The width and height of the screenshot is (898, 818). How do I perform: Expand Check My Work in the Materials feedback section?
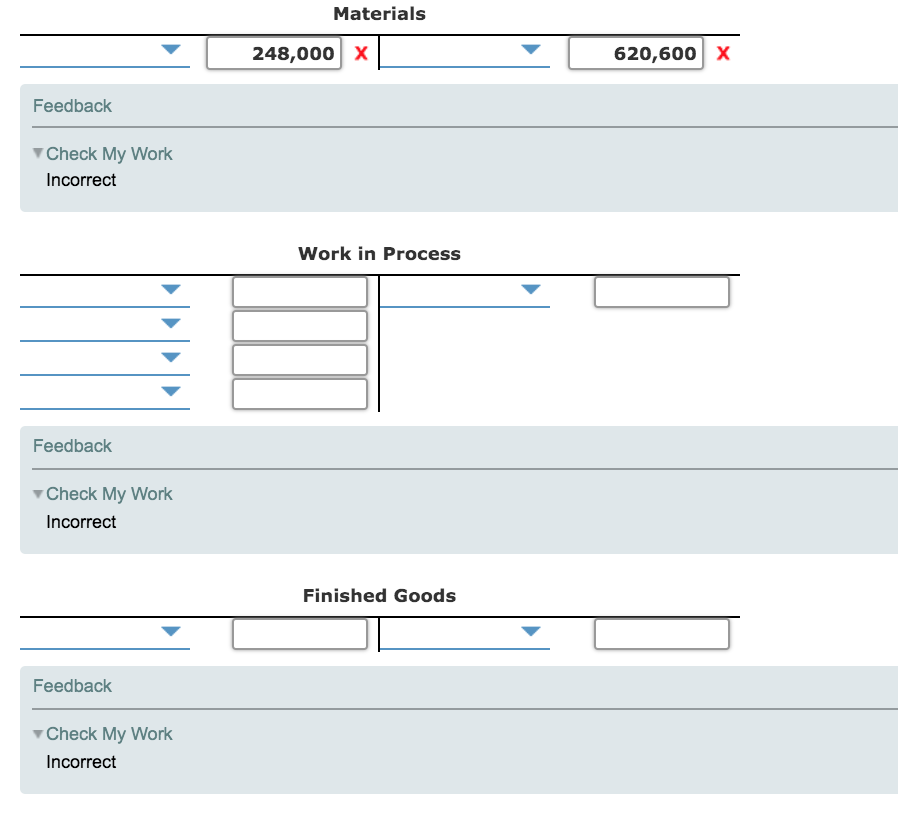click(x=109, y=154)
